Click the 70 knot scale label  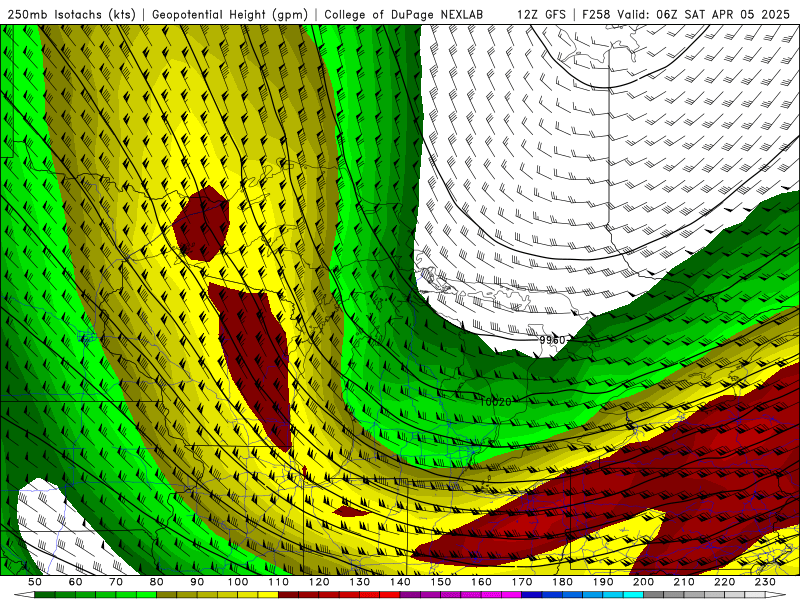coord(116,582)
